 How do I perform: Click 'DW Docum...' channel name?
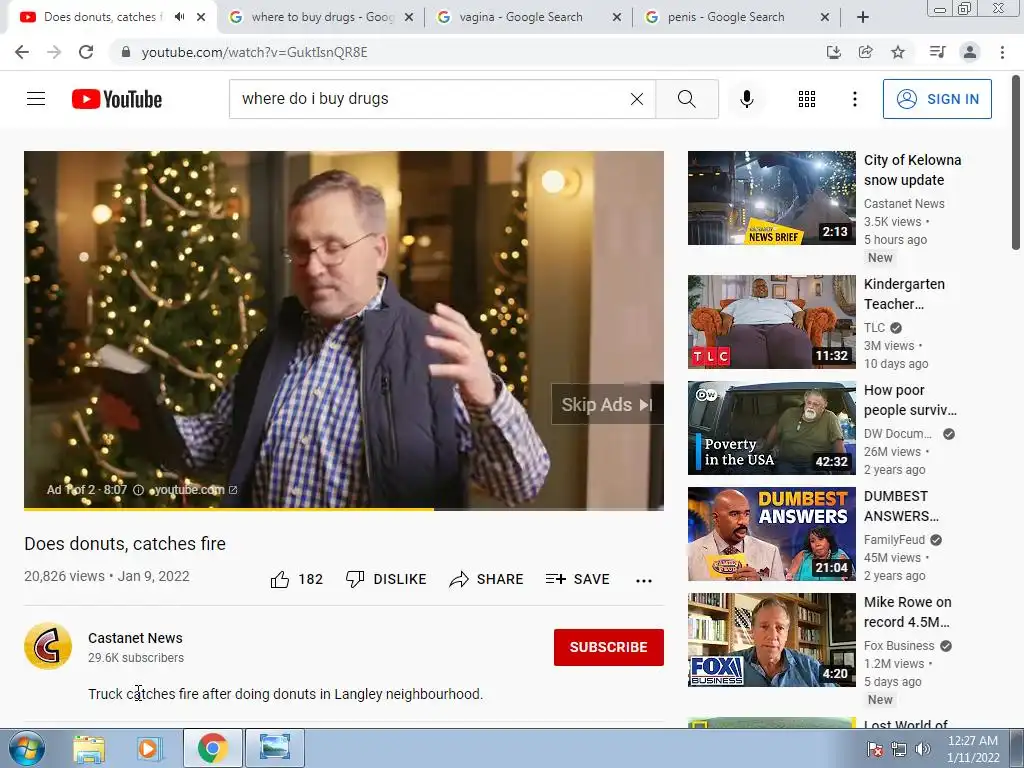coord(897,434)
